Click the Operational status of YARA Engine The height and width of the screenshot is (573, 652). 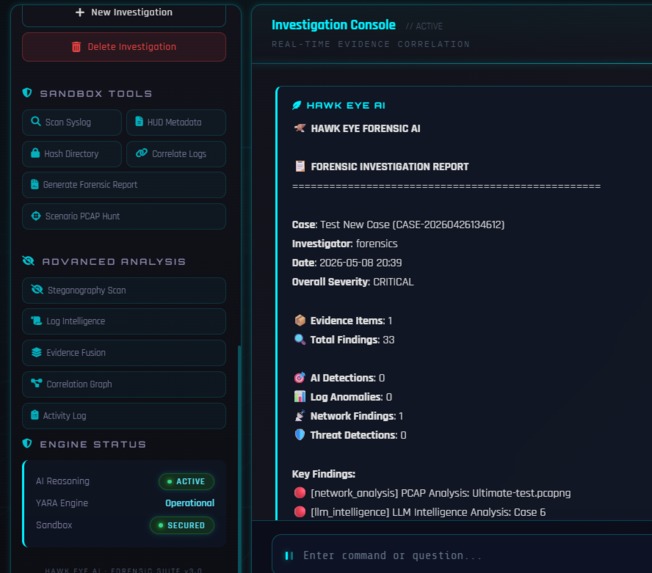pos(190,503)
